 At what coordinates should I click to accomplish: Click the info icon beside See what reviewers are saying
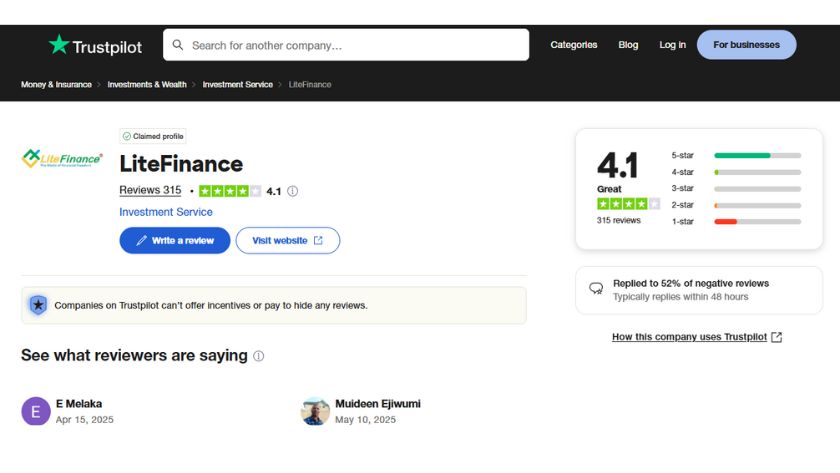[x=258, y=356]
